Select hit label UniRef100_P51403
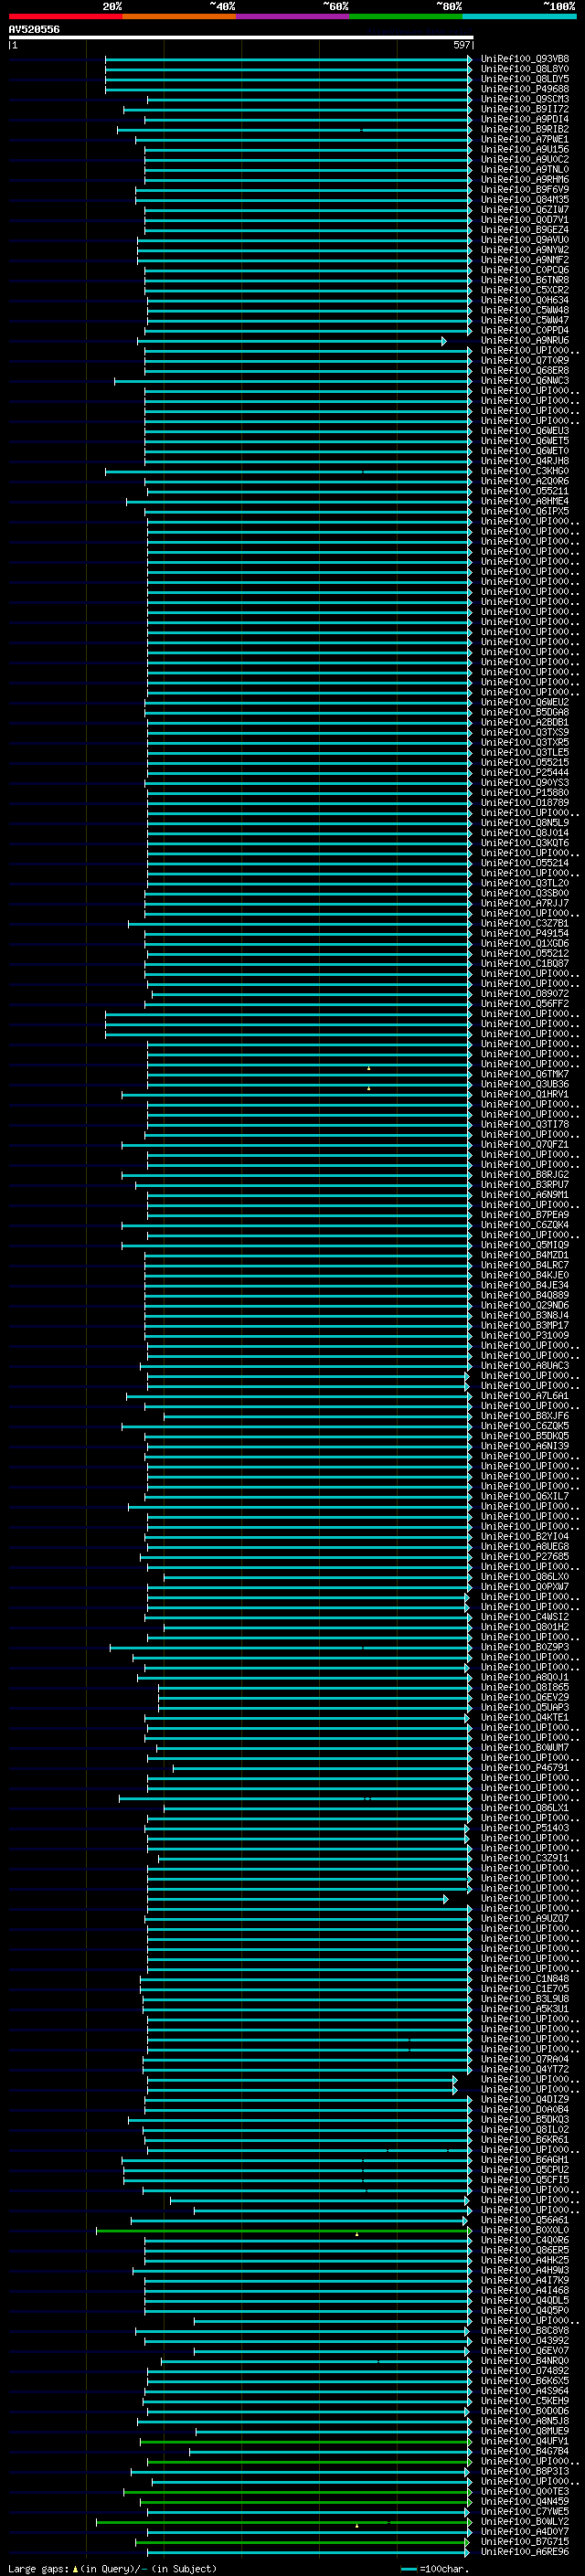The height and width of the screenshot is (2576, 585). click(525, 1828)
